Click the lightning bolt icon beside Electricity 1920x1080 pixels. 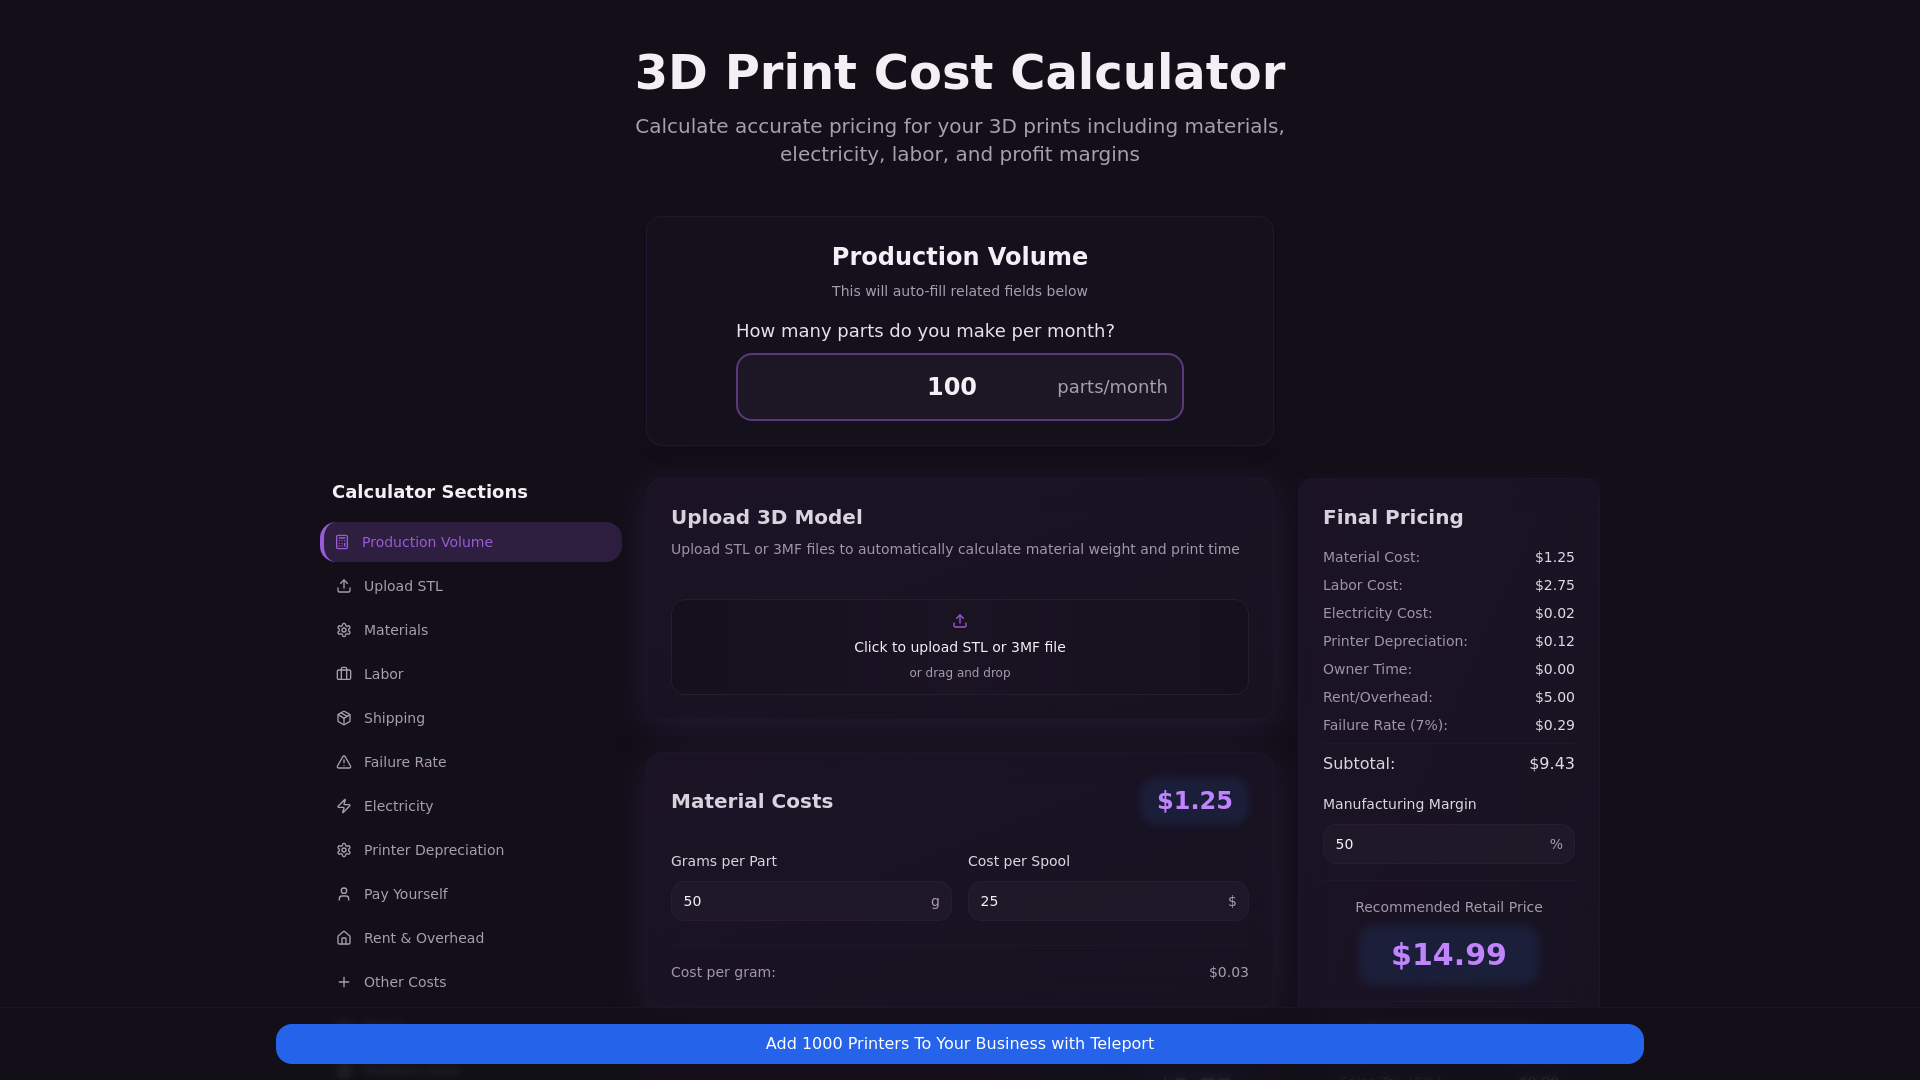(344, 806)
